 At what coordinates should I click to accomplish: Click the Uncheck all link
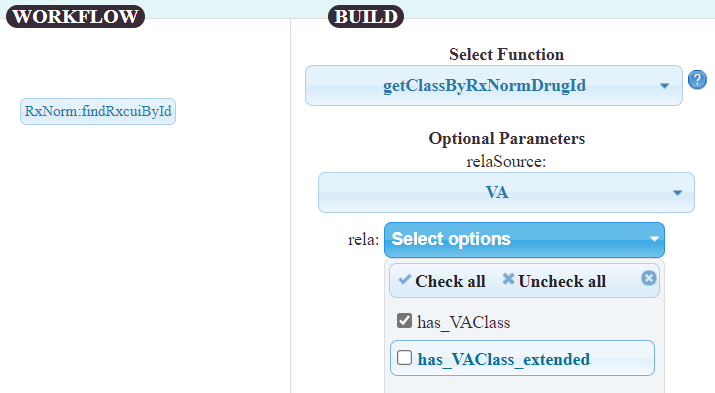(562, 281)
